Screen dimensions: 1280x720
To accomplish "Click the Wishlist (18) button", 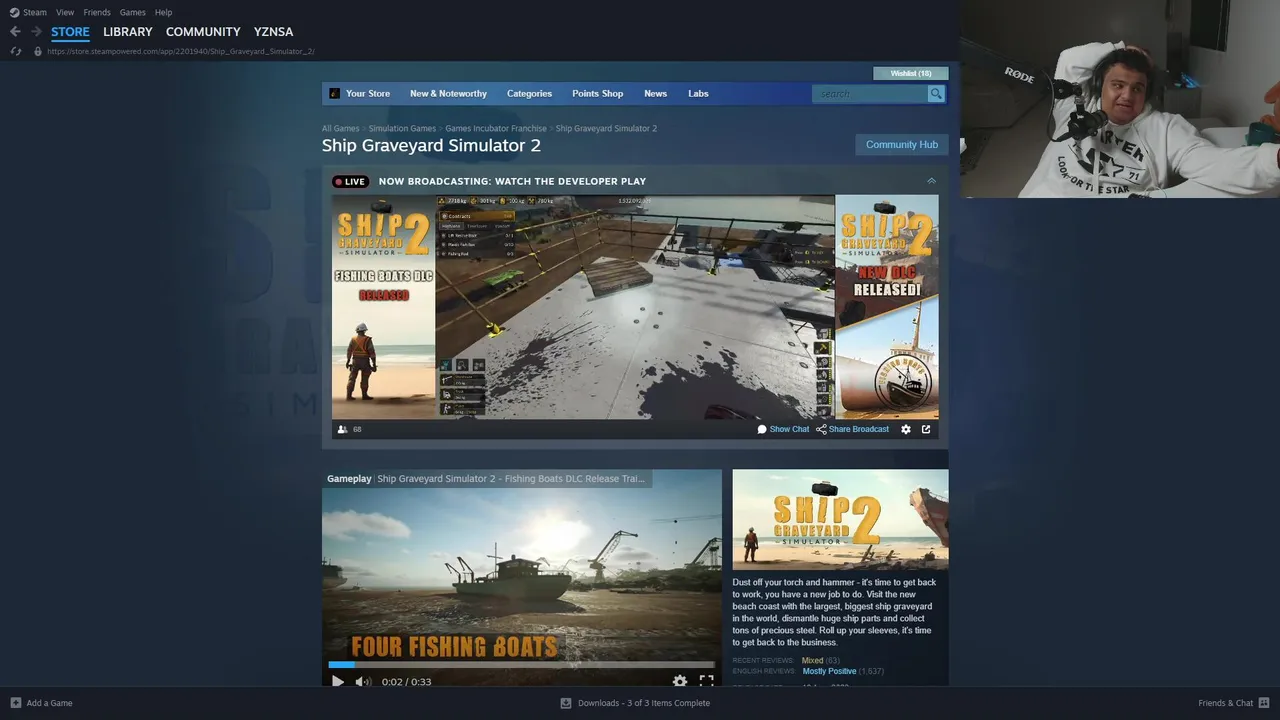I will [911, 73].
